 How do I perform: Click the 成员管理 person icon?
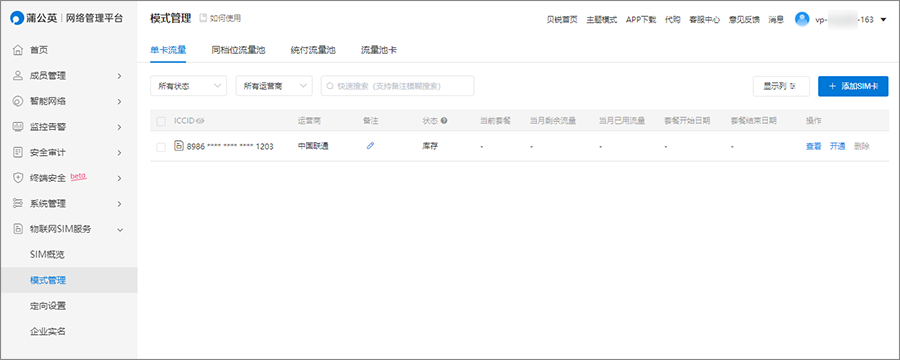click(18, 76)
